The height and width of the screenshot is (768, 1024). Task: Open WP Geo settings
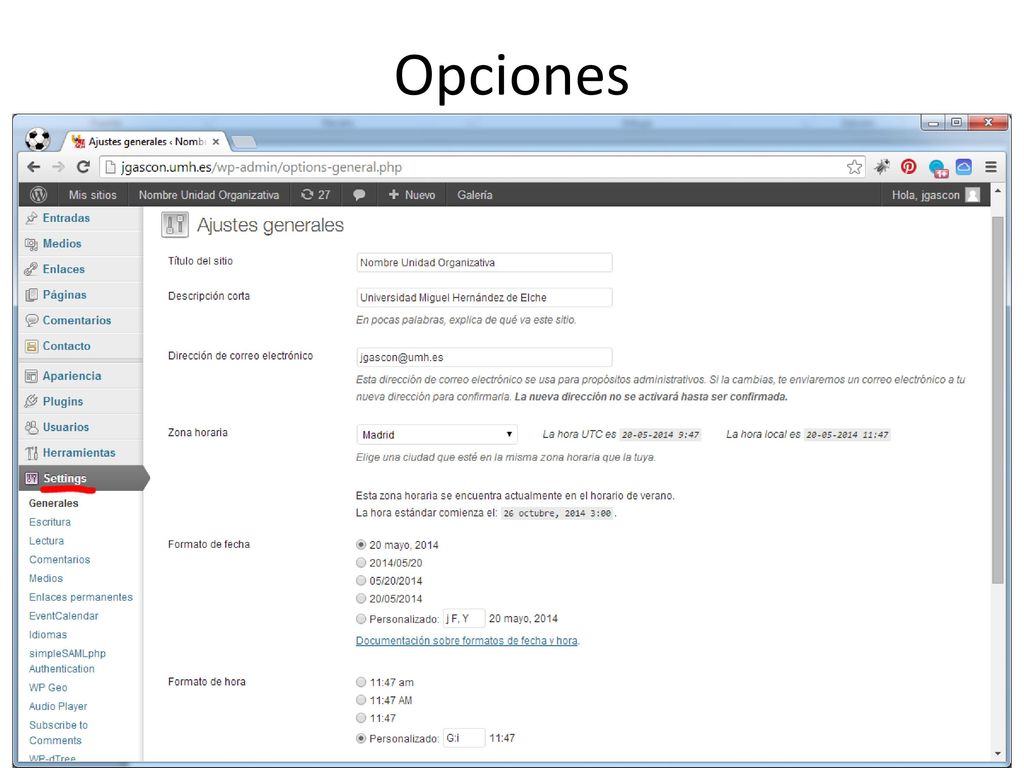click(48, 688)
